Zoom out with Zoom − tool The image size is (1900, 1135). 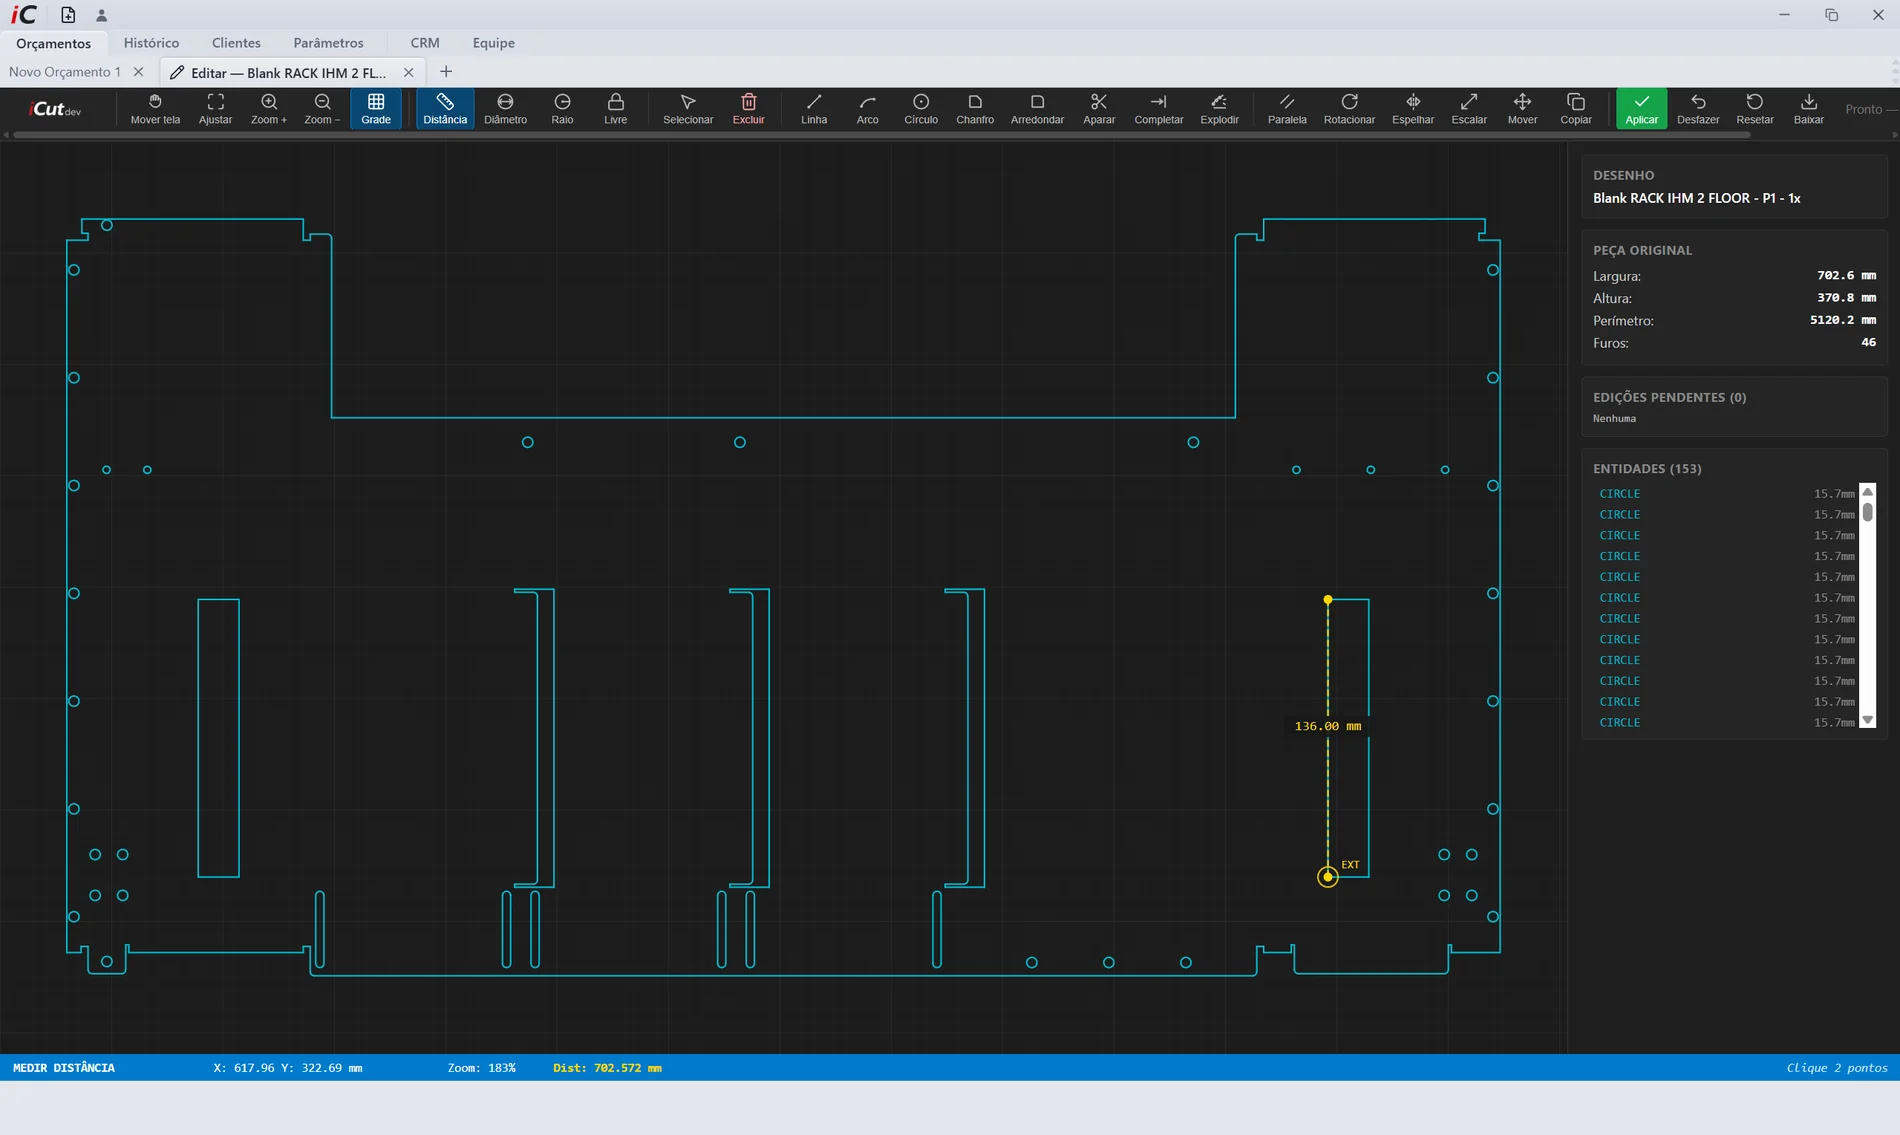[322, 109]
